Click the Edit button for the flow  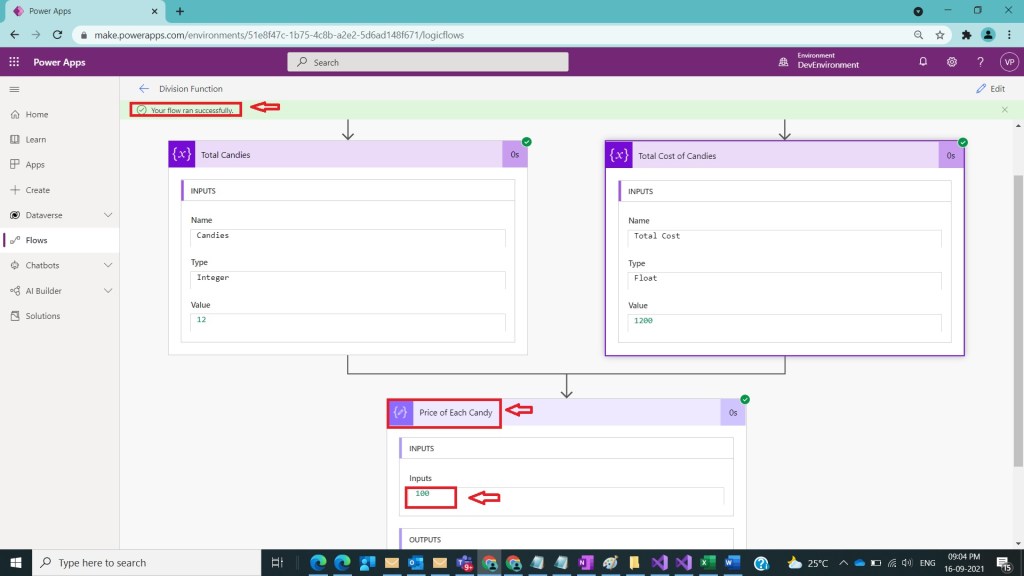(x=990, y=89)
